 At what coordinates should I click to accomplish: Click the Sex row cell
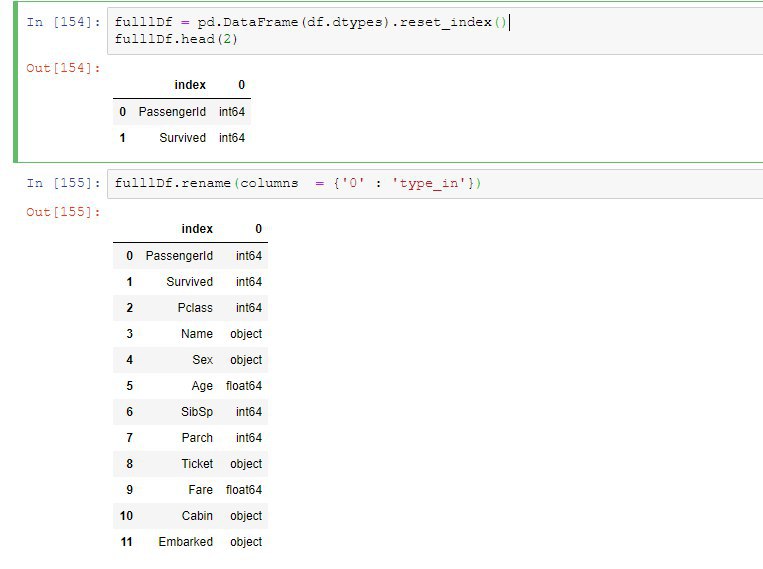[202, 360]
